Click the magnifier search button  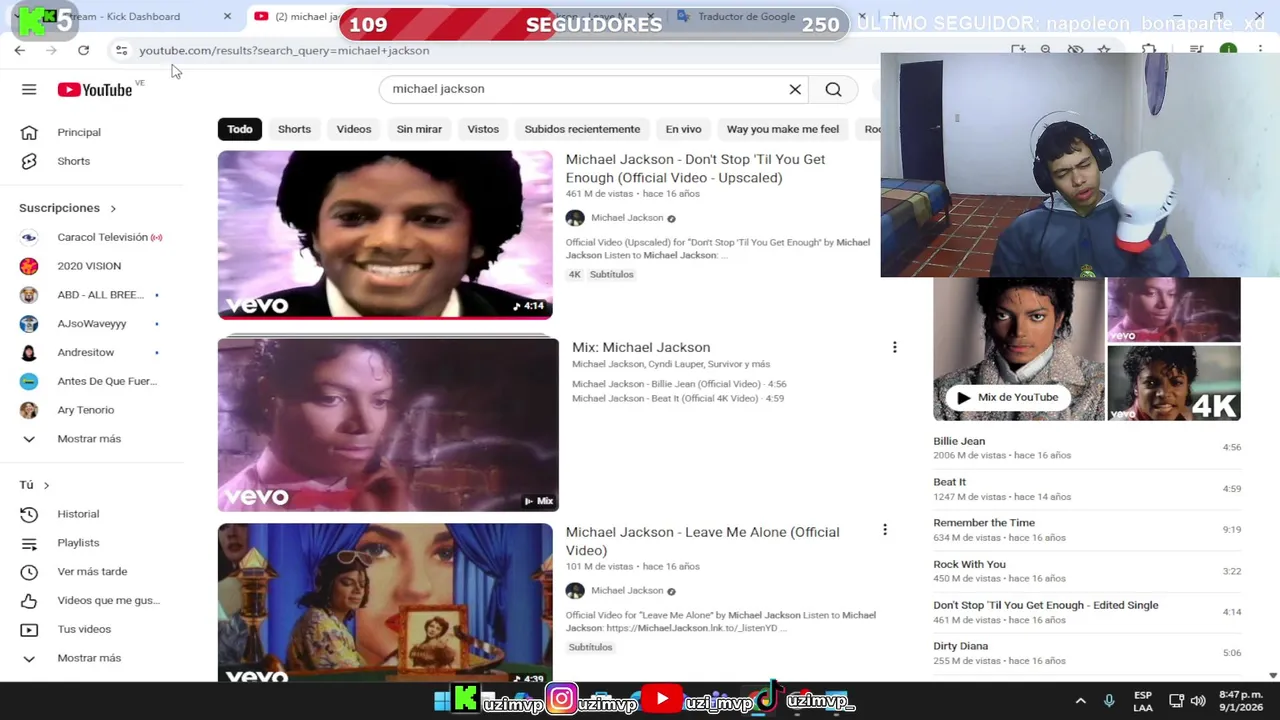click(833, 89)
